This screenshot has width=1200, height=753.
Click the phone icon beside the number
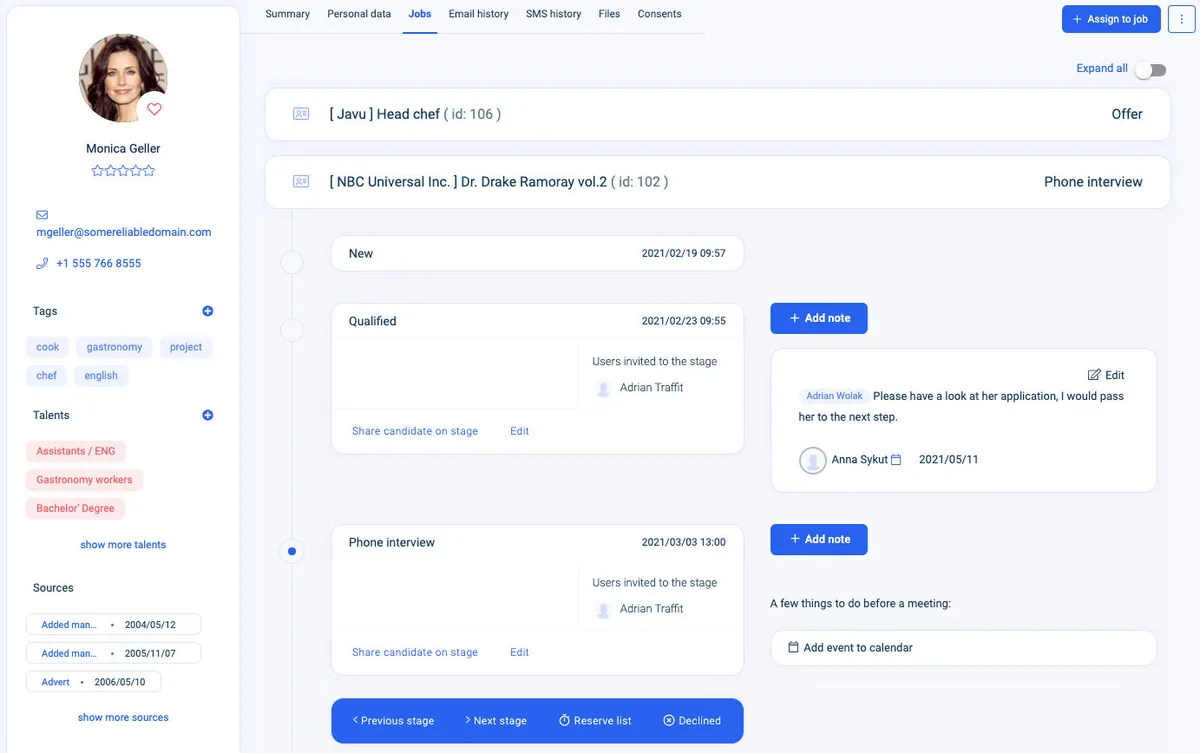point(42,264)
